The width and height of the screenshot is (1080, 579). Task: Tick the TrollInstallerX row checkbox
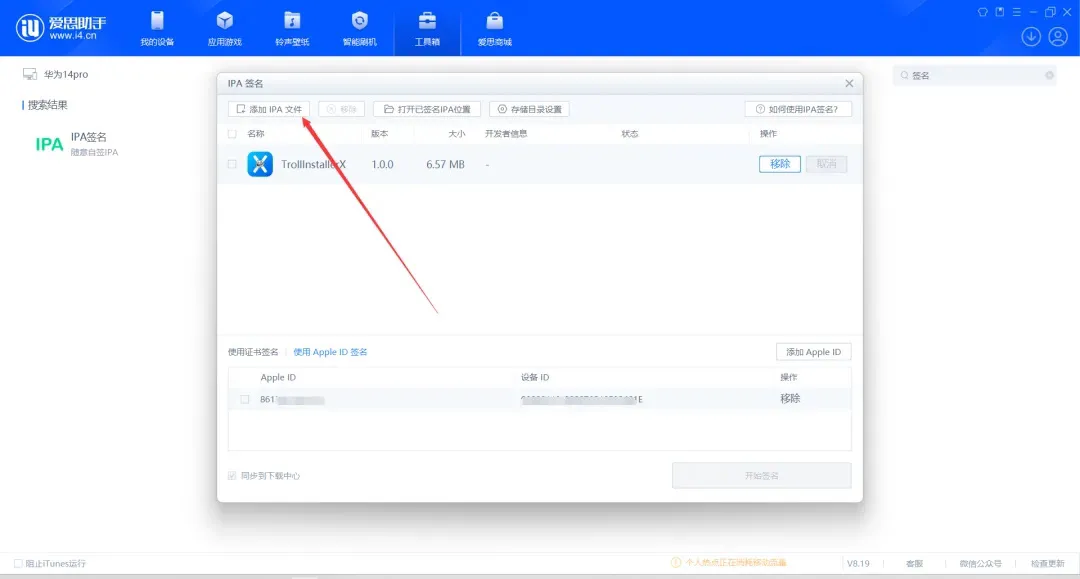[x=233, y=164]
